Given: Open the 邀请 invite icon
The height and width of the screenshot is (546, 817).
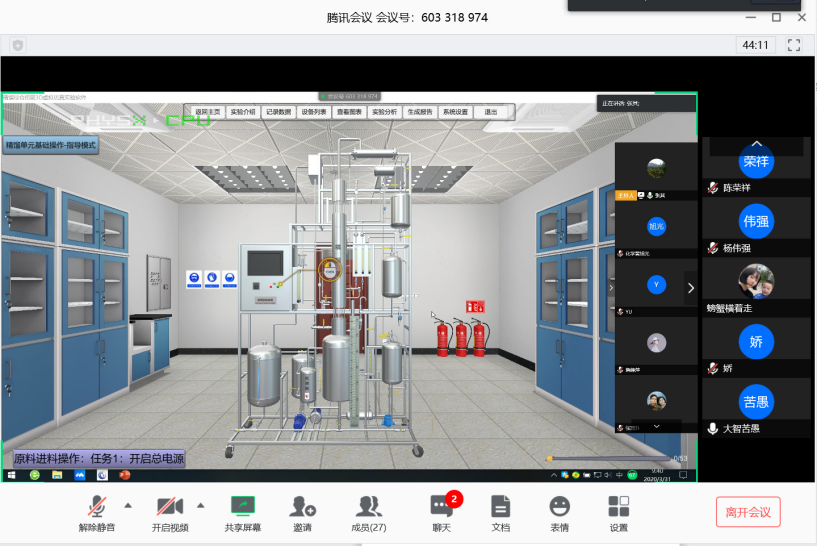Looking at the screenshot, I should click(x=302, y=512).
